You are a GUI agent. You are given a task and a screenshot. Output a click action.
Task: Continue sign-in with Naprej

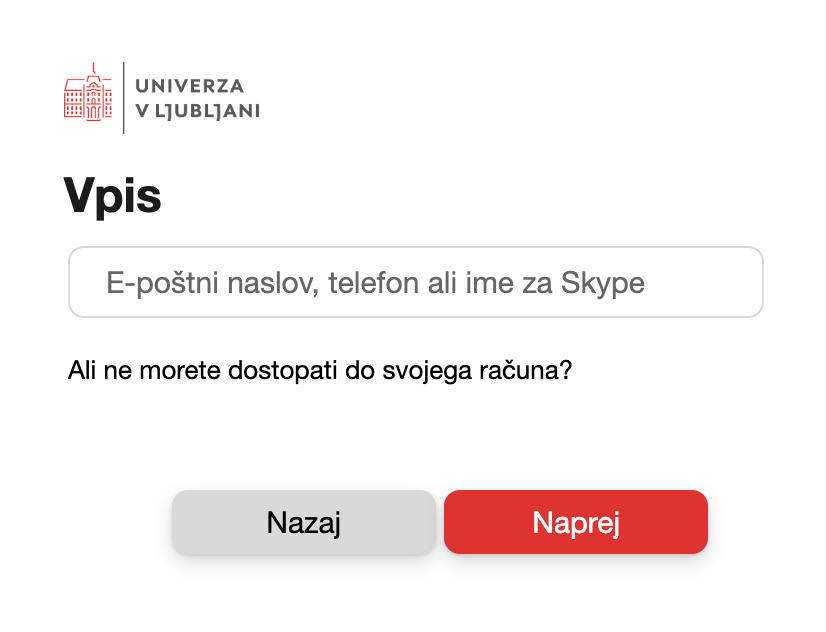576,522
